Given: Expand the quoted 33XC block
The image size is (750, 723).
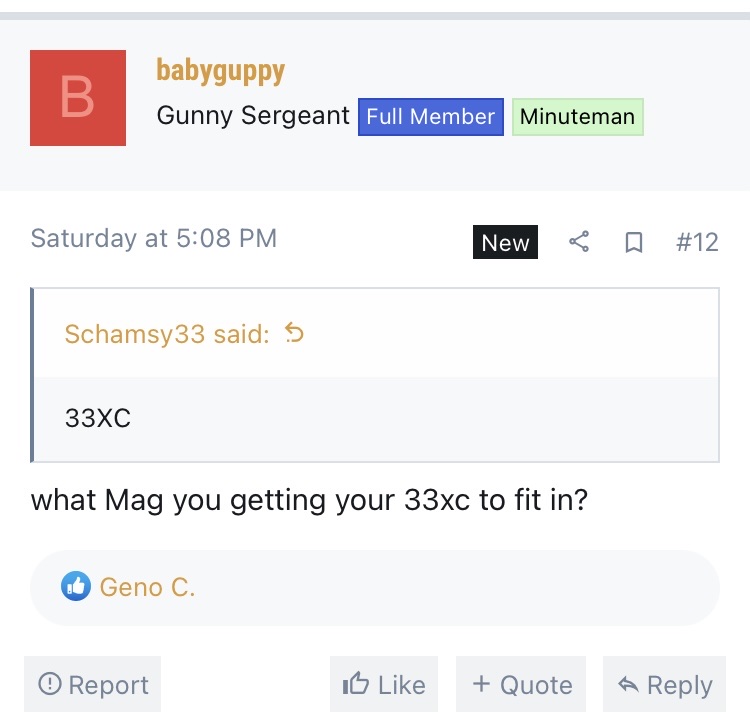Looking at the screenshot, I should pyautogui.click(x=376, y=419).
